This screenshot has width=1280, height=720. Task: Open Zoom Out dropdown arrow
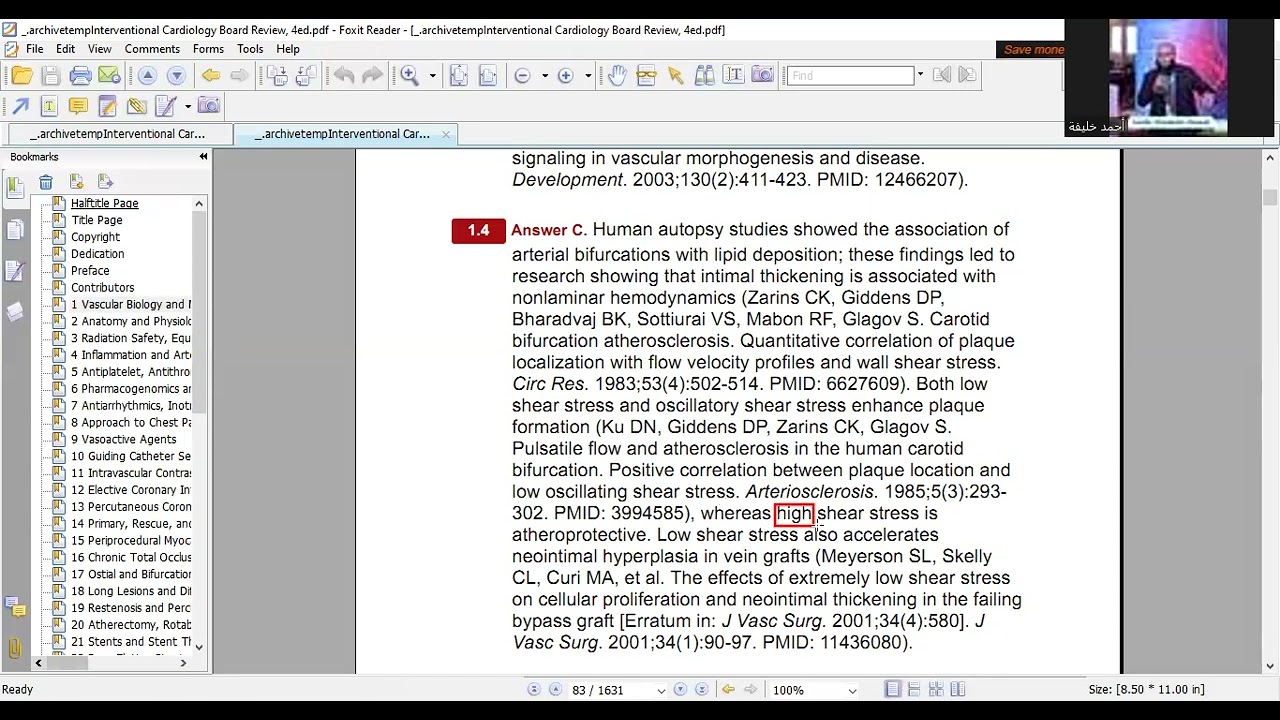click(x=544, y=76)
